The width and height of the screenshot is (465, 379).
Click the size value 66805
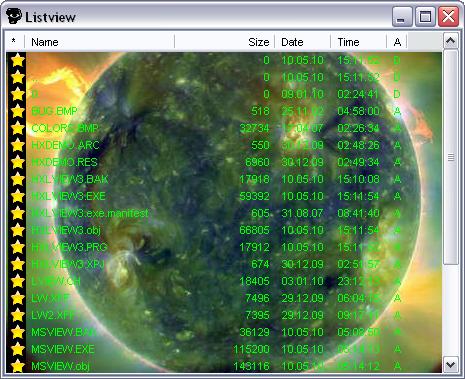pos(254,230)
